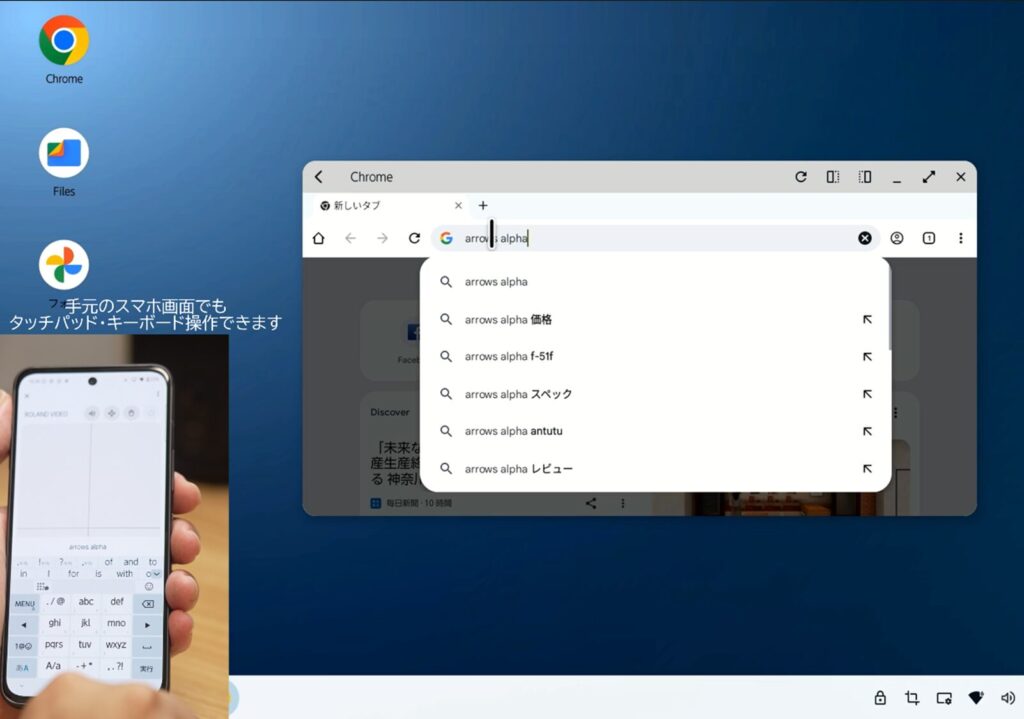Open more options for the 毎日新聞 article

click(623, 503)
